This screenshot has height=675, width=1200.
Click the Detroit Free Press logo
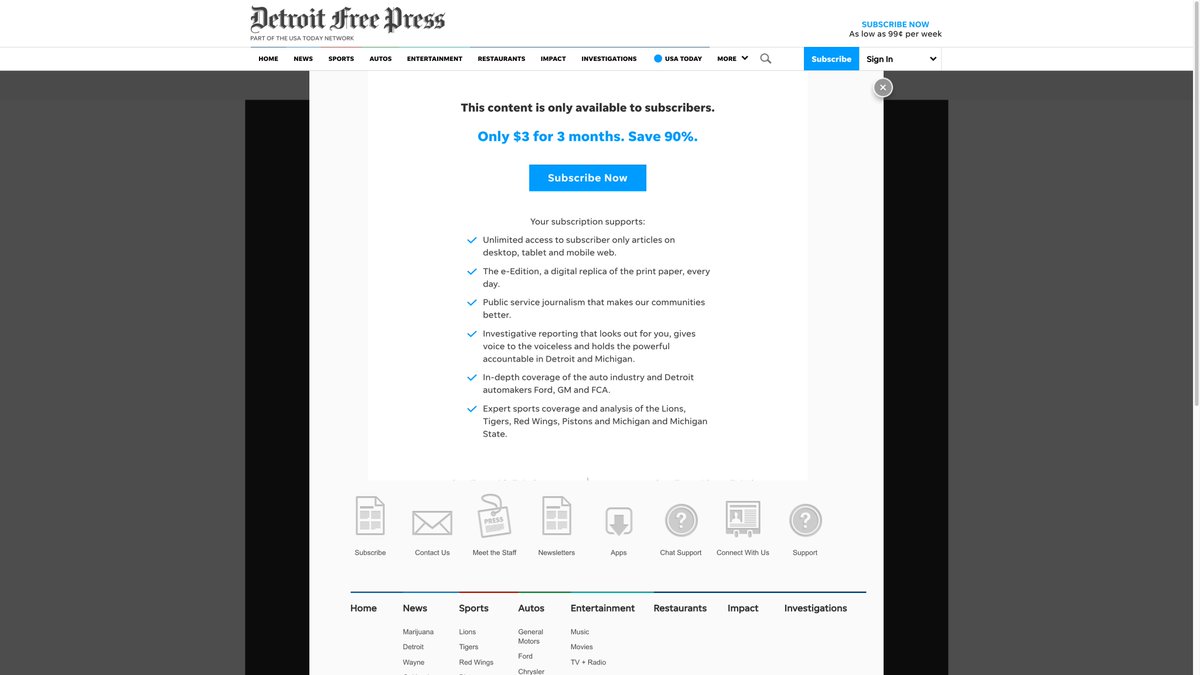[348, 20]
